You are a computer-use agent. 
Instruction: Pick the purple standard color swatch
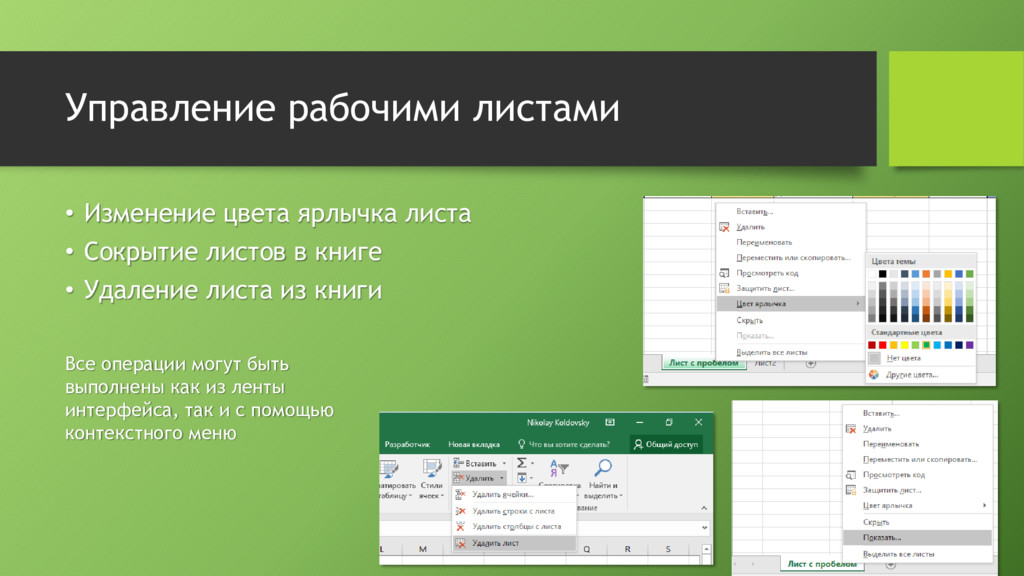click(970, 345)
